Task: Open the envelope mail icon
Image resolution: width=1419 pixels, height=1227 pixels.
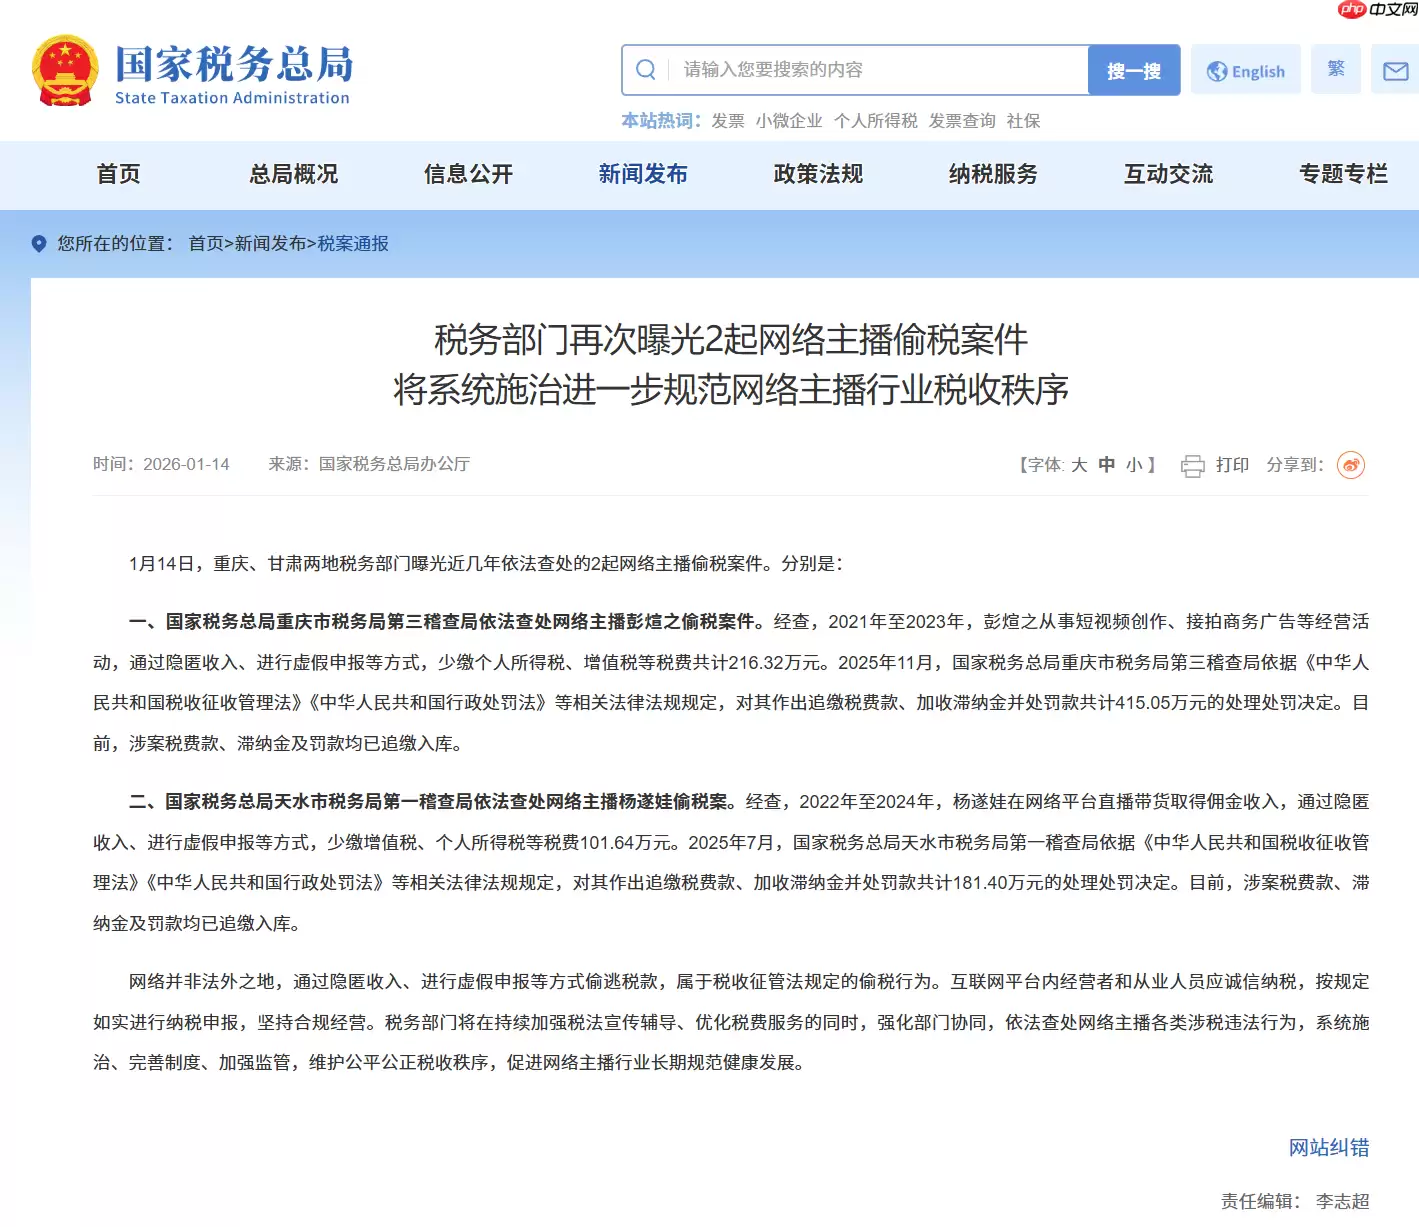Action: pyautogui.click(x=1394, y=70)
